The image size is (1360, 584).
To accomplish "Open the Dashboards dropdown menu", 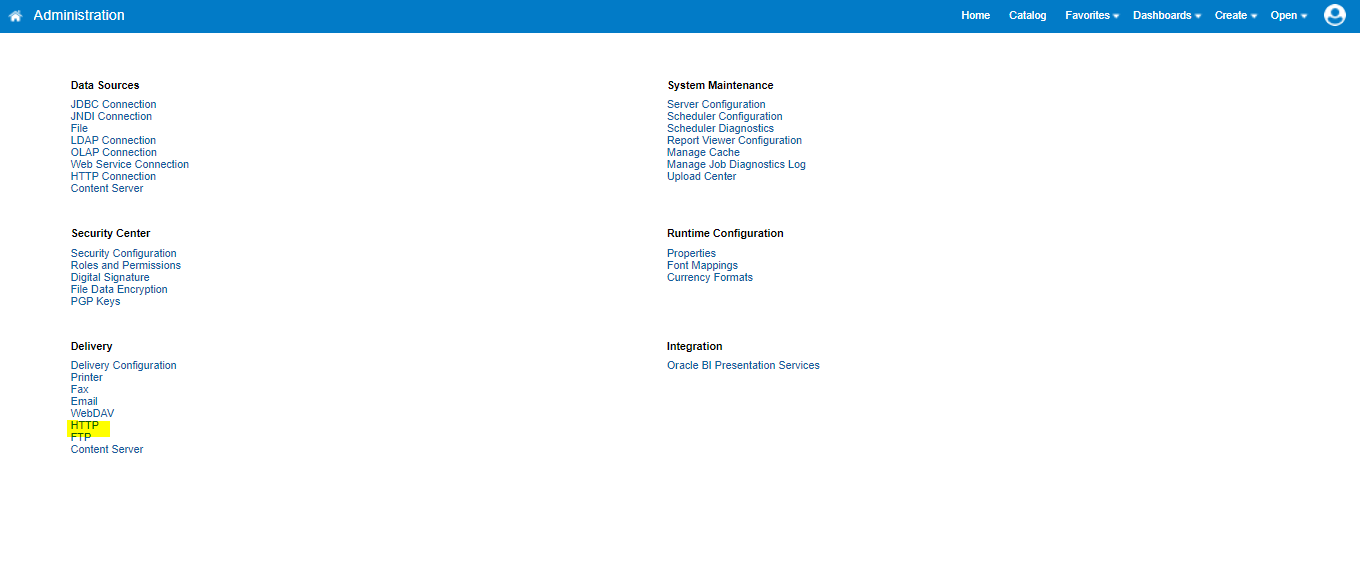I will tap(1166, 15).
